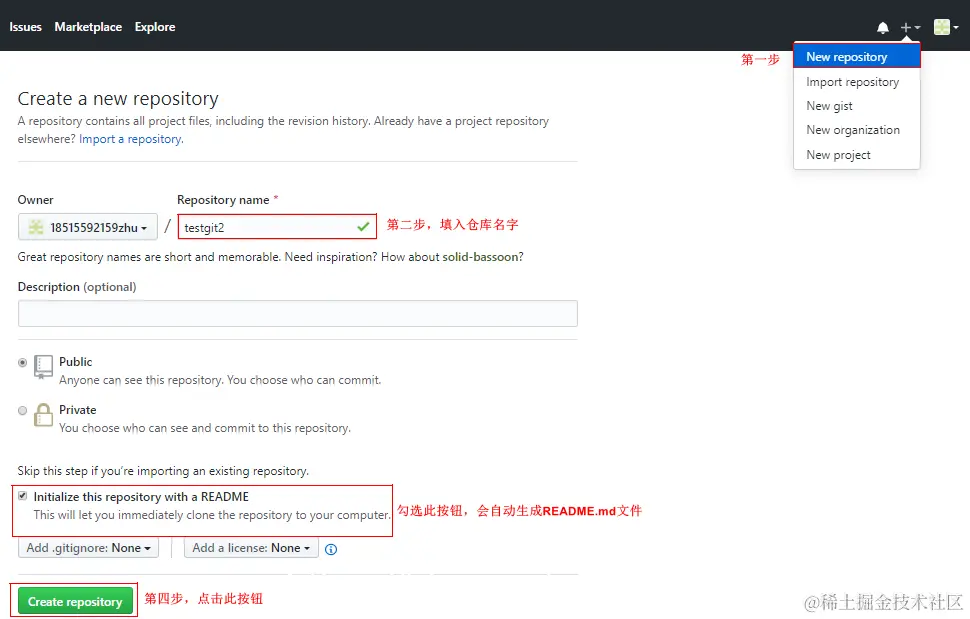Viewport: 970px width, 619px height.
Task: Click the Public repository book icon
Action: (43, 366)
